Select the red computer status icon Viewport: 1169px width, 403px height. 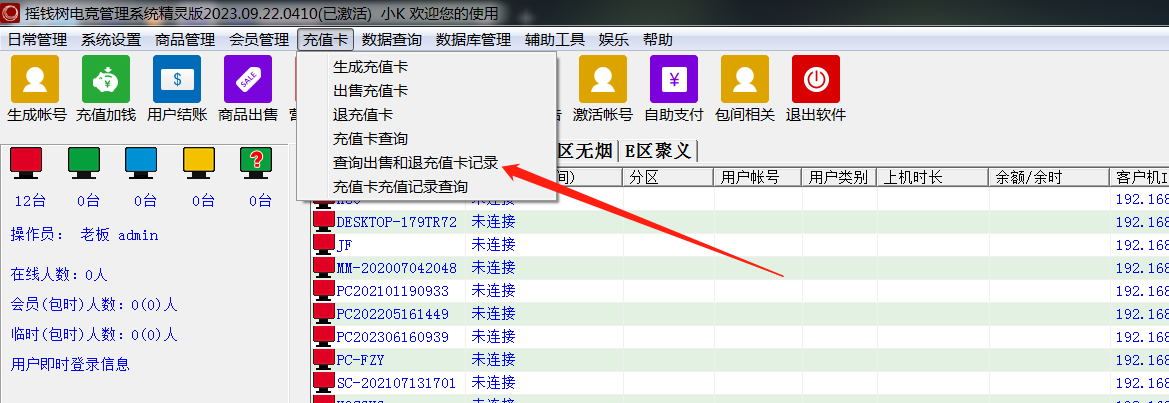point(26,161)
